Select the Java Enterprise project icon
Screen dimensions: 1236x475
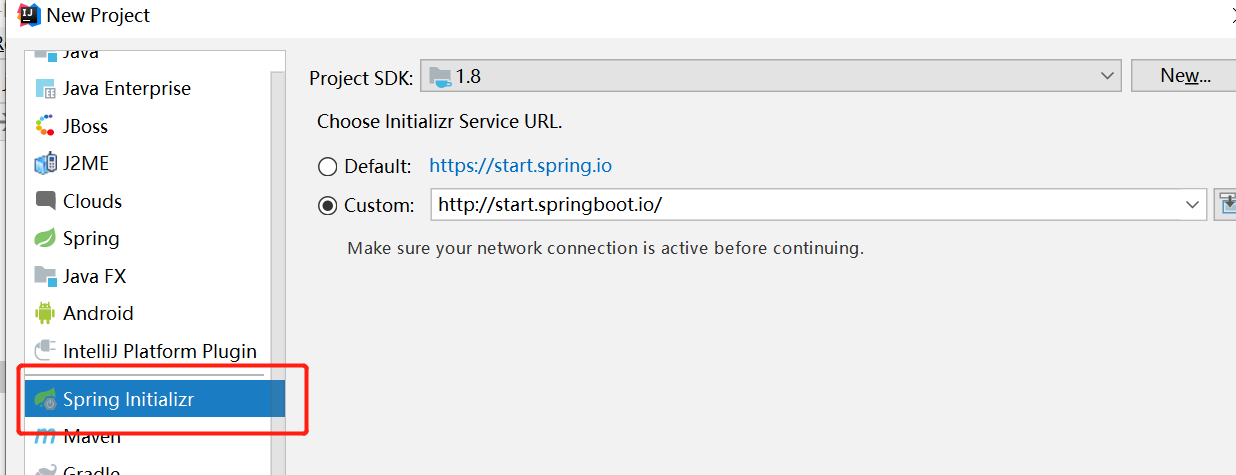[45, 89]
